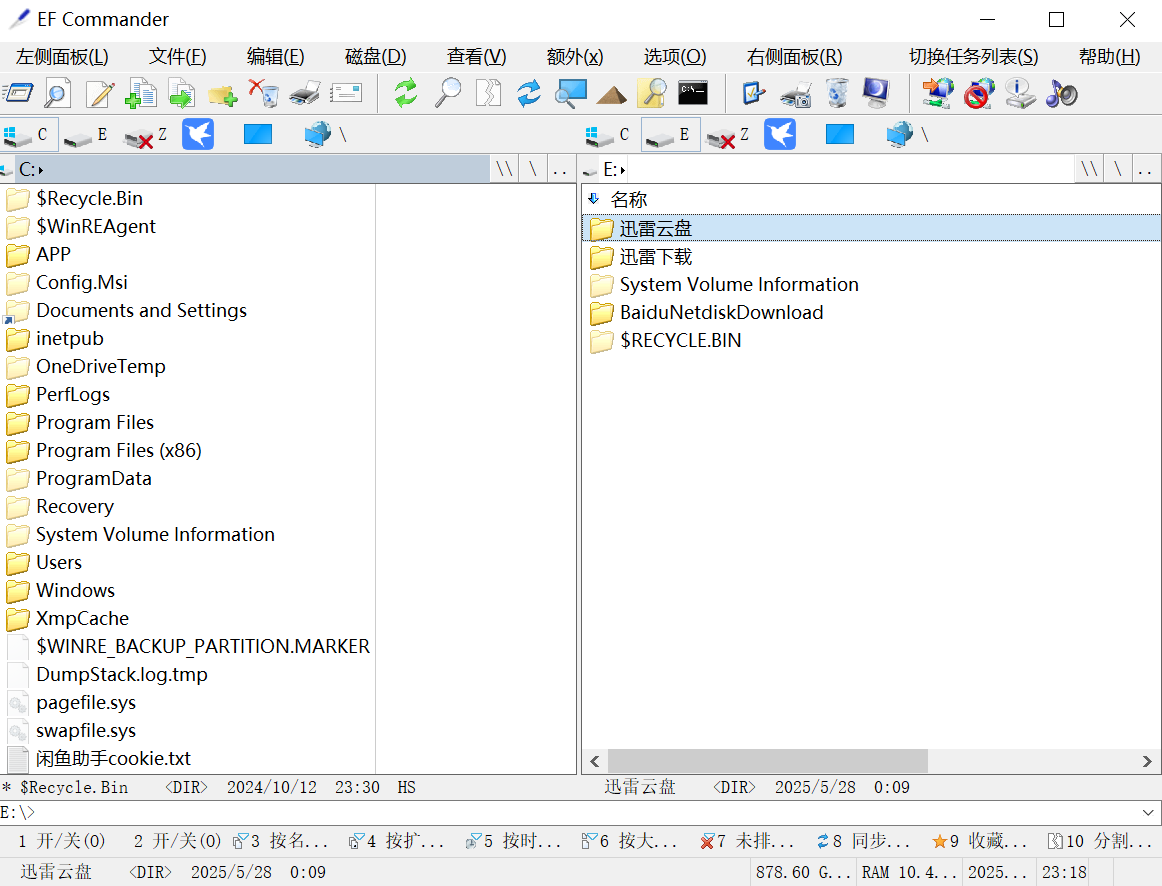The height and width of the screenshot is (886, 1162).
Task: Open the 查看(V) menu
Action: 477,57
